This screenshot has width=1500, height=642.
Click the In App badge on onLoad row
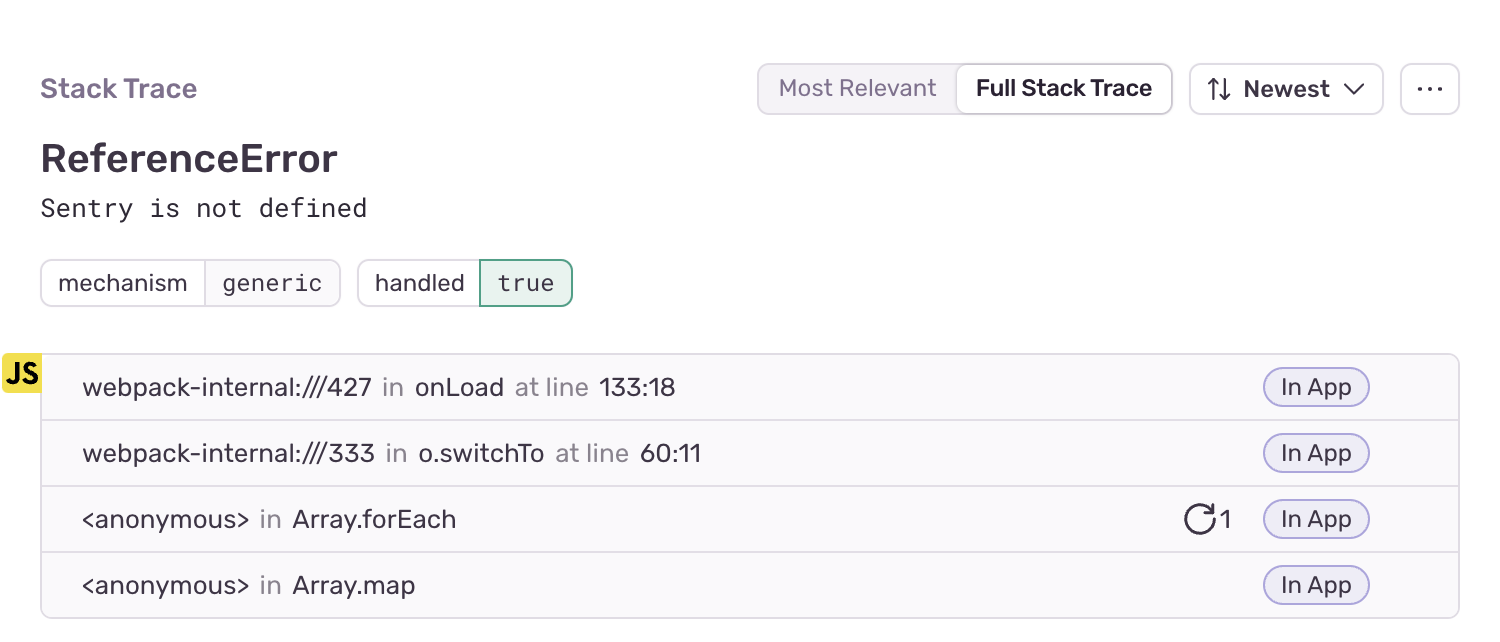pyautogui.click(x=1316, y=387)
